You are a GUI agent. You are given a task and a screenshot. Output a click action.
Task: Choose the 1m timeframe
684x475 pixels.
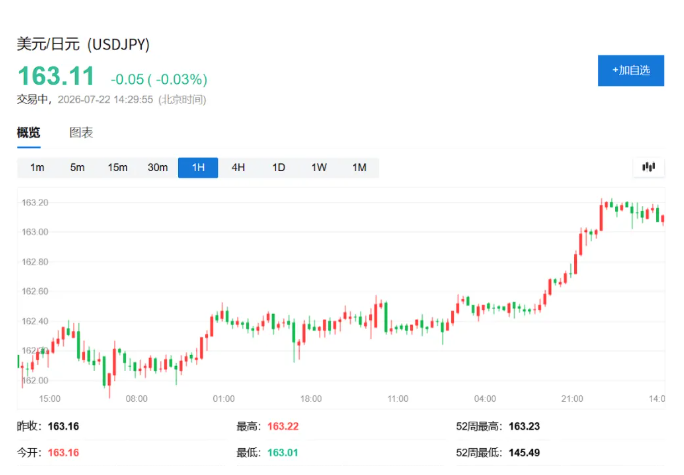[37, 167]
